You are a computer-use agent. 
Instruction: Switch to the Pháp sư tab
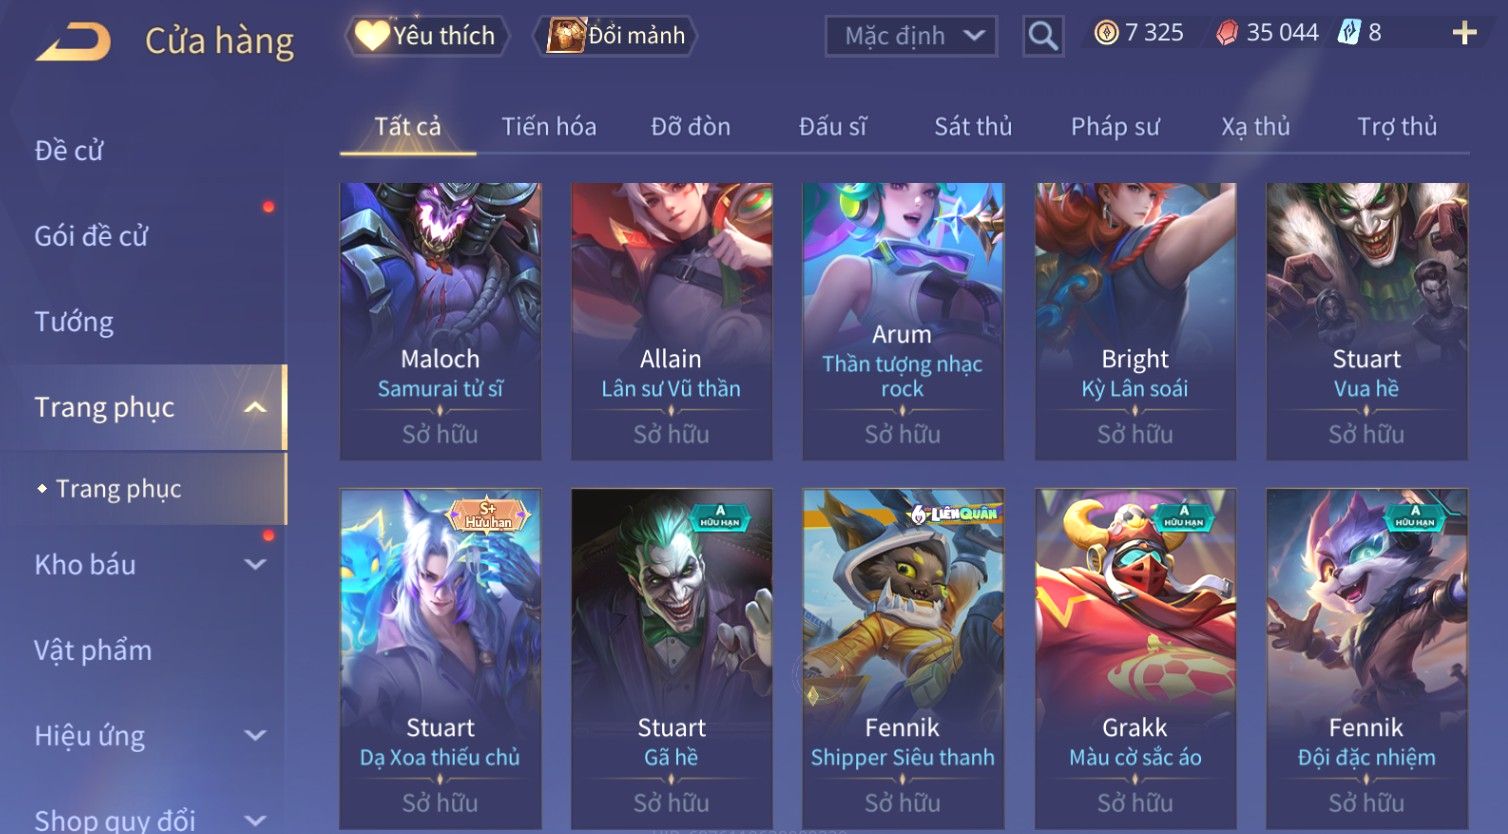[x=1115, y=126]
